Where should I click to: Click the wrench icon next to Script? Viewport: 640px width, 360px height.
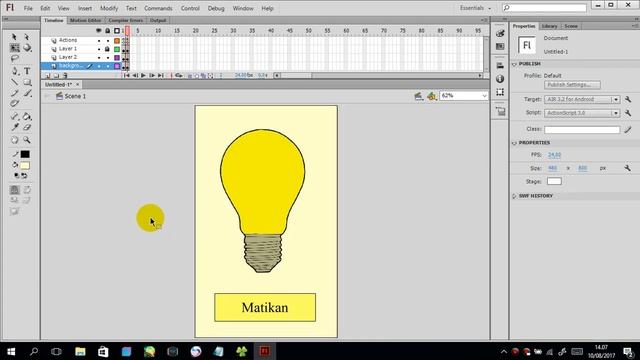[628, 113]
